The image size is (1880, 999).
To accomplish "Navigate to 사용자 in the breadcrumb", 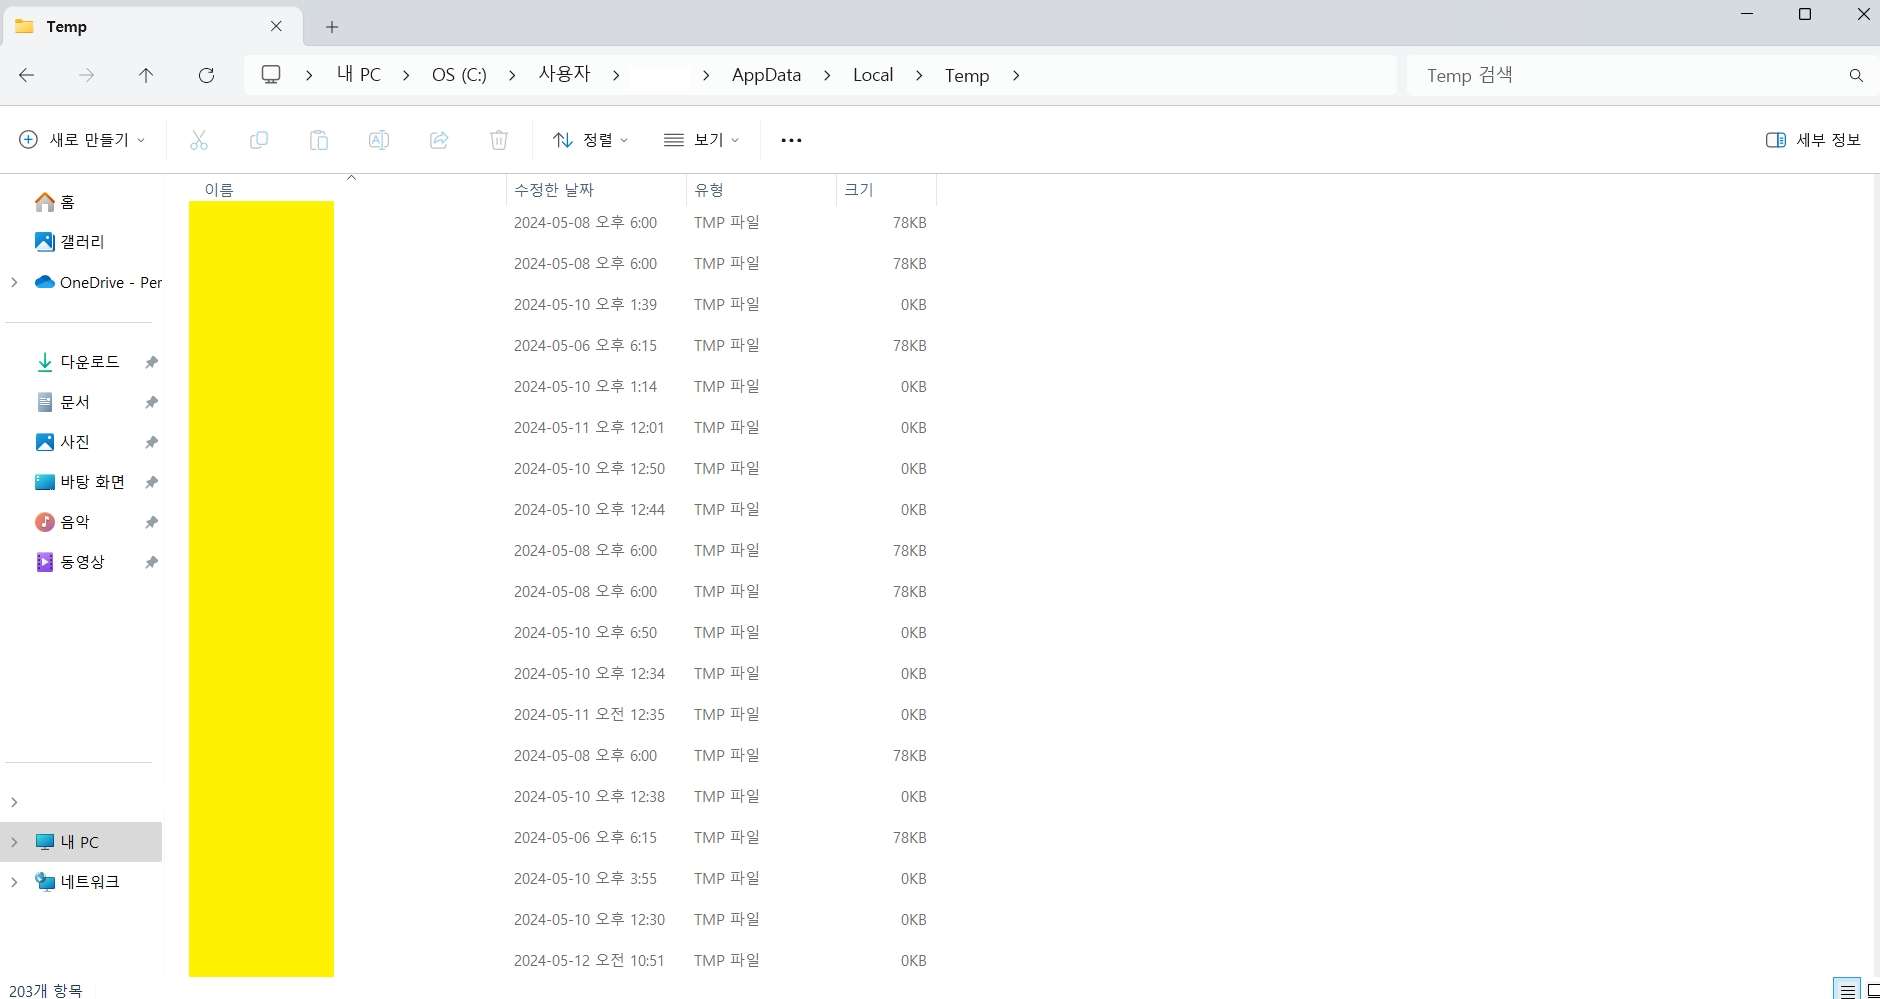I will click(565, 74).
